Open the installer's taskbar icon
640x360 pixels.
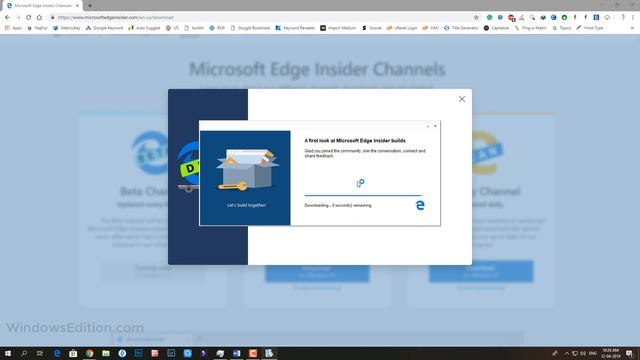[269, 353]
